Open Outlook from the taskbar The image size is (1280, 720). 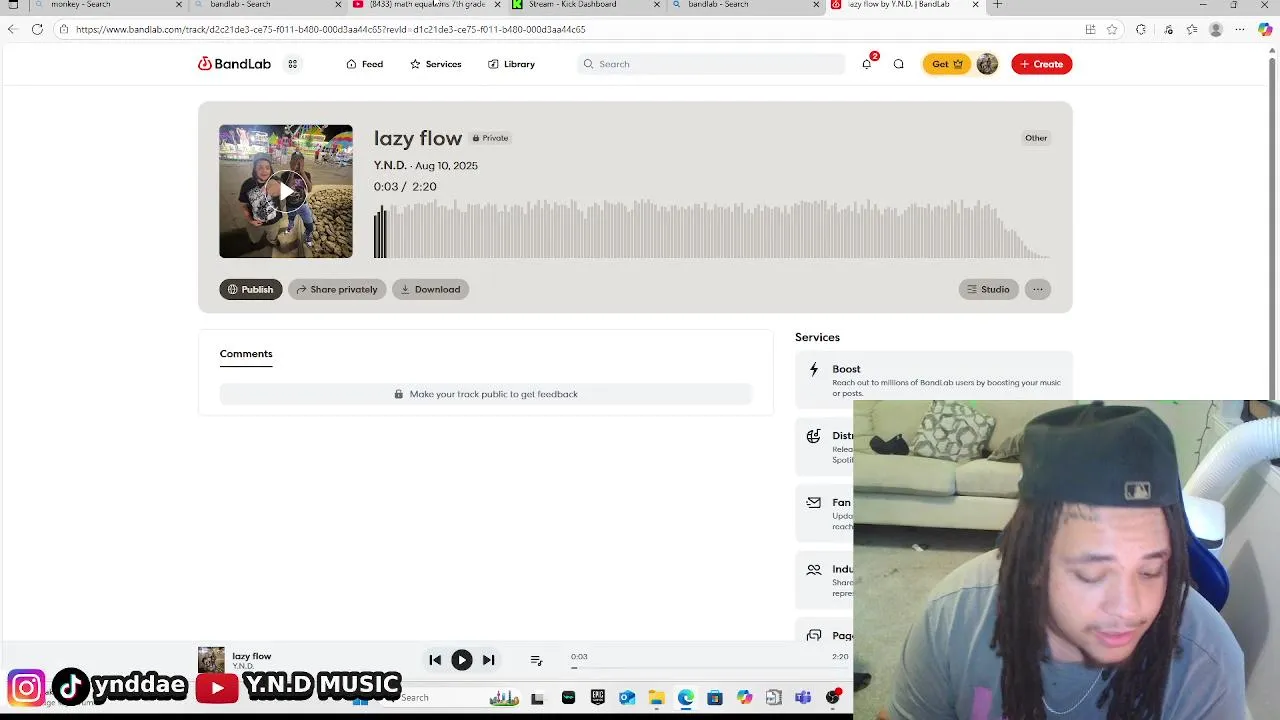click(x=626, y=697)
